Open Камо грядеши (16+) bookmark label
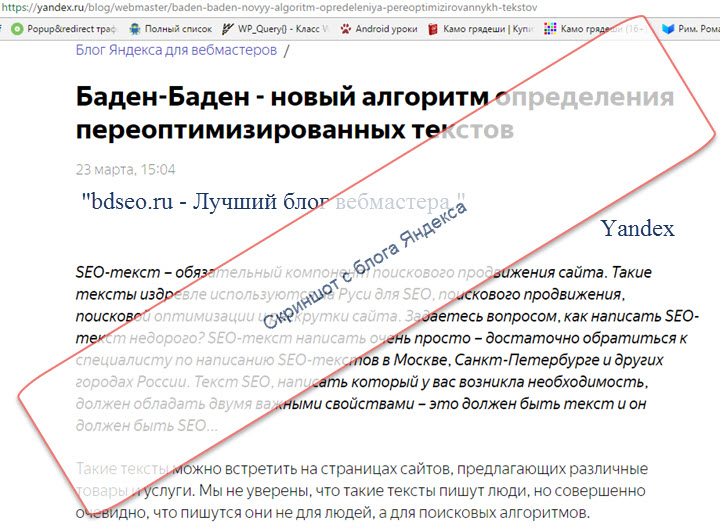The width and height of the screenshot is (720, 528). [603, 29]
